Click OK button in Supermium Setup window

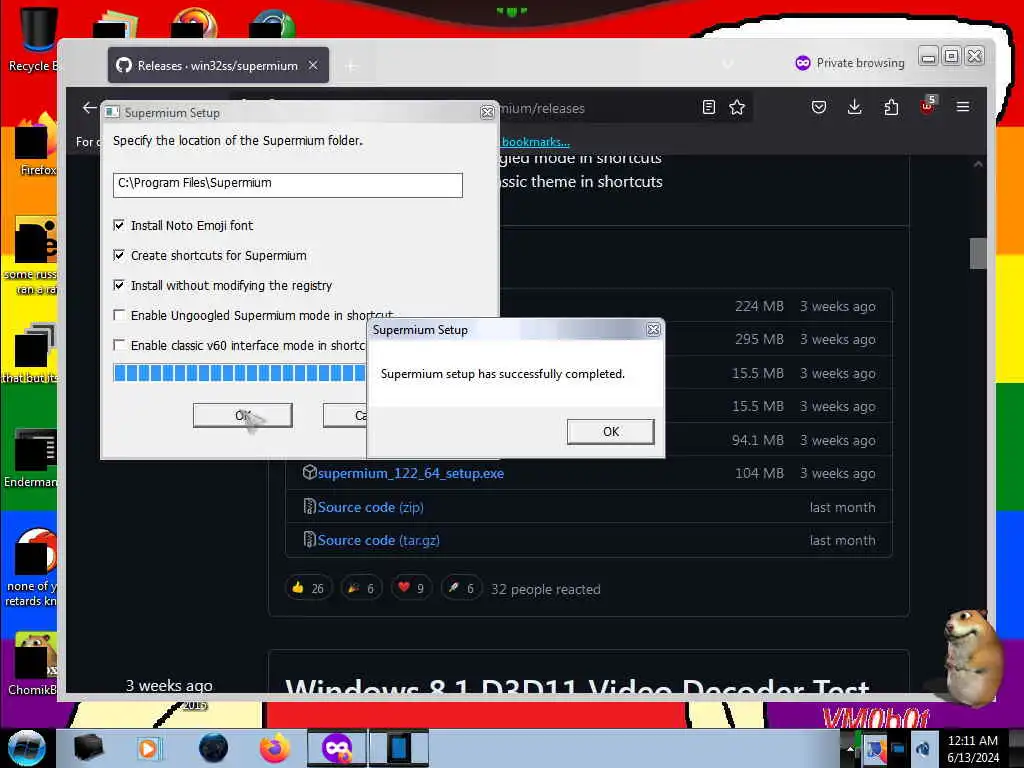pyautogui.click(x=242, y=415)
